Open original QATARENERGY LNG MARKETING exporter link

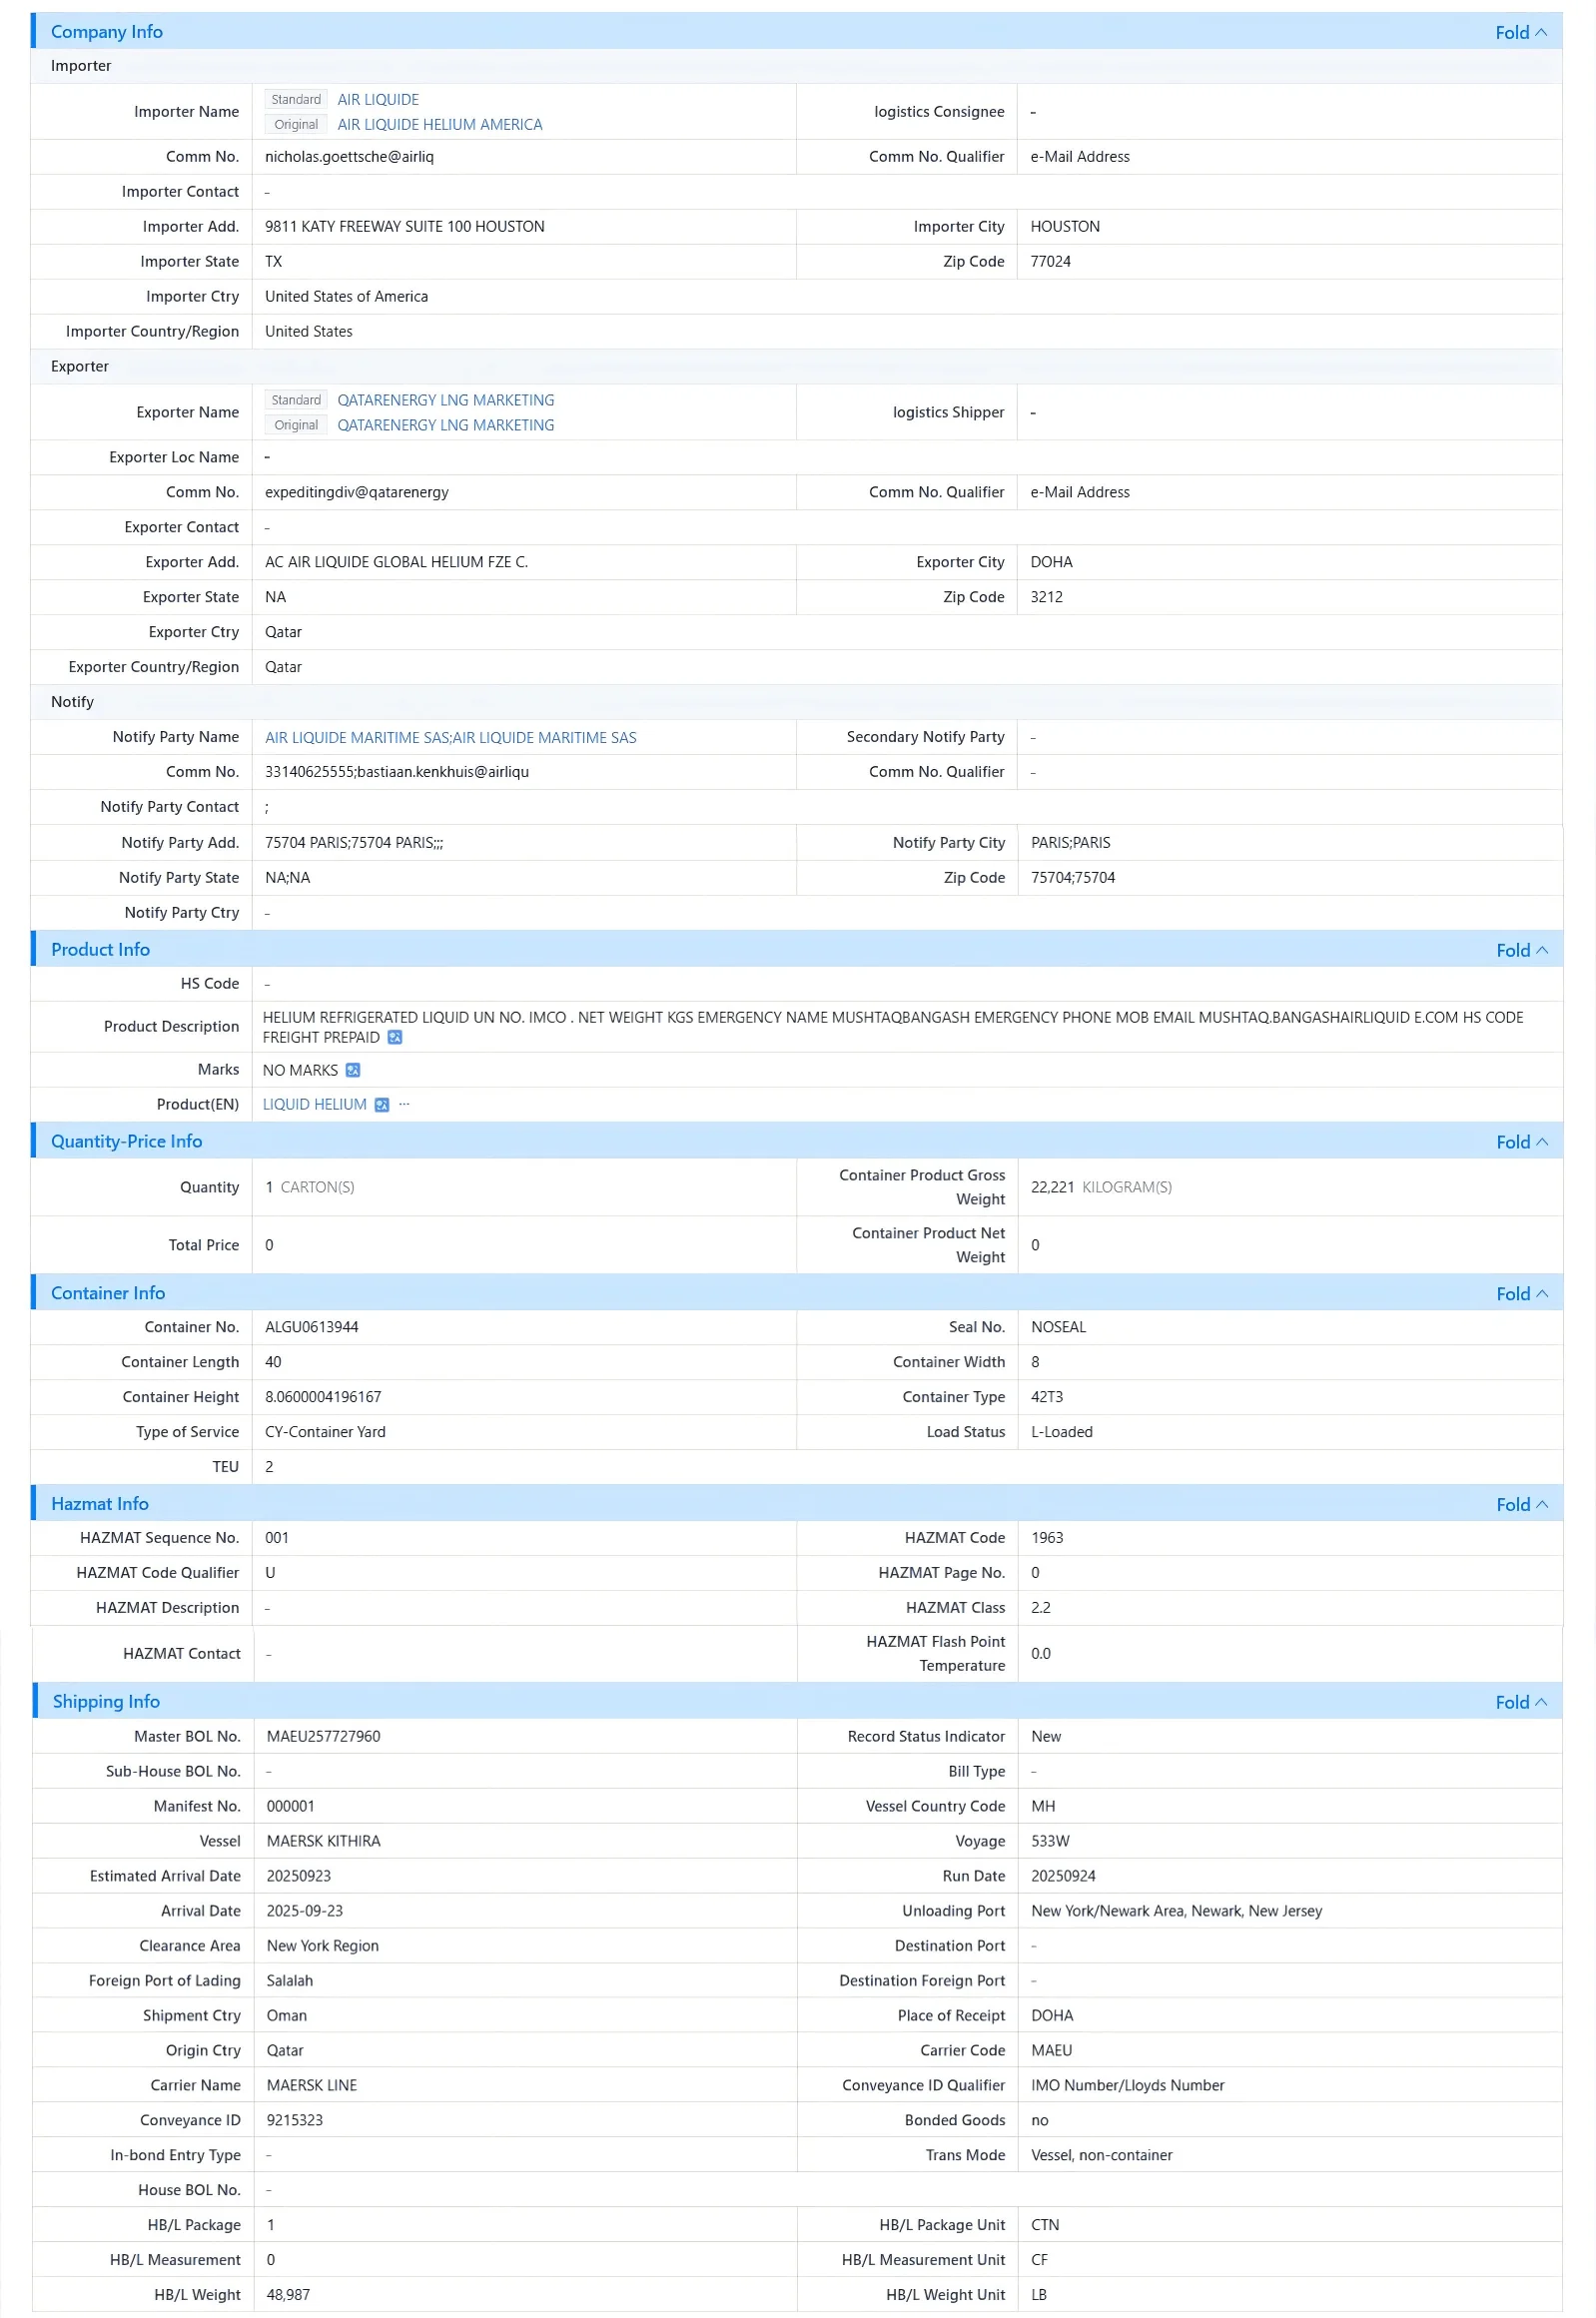[446, 425]
